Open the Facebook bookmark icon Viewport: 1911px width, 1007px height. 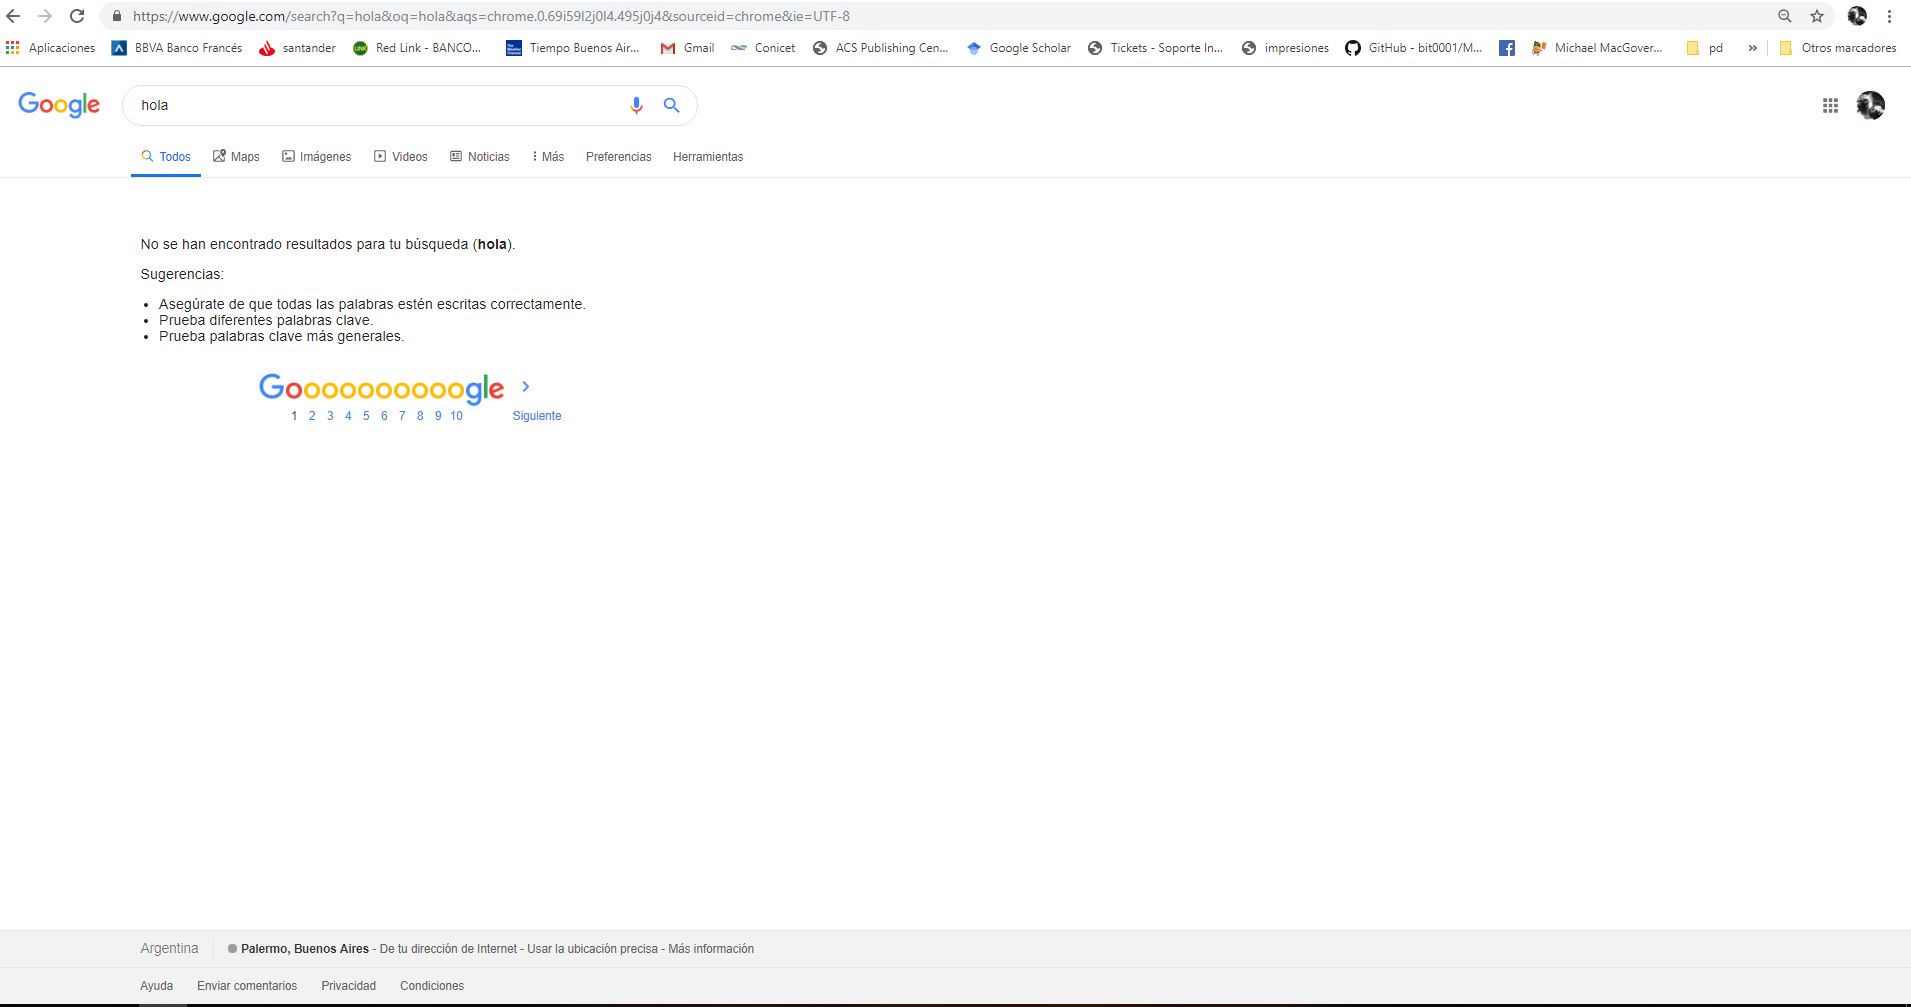[x=1507, y=48]
